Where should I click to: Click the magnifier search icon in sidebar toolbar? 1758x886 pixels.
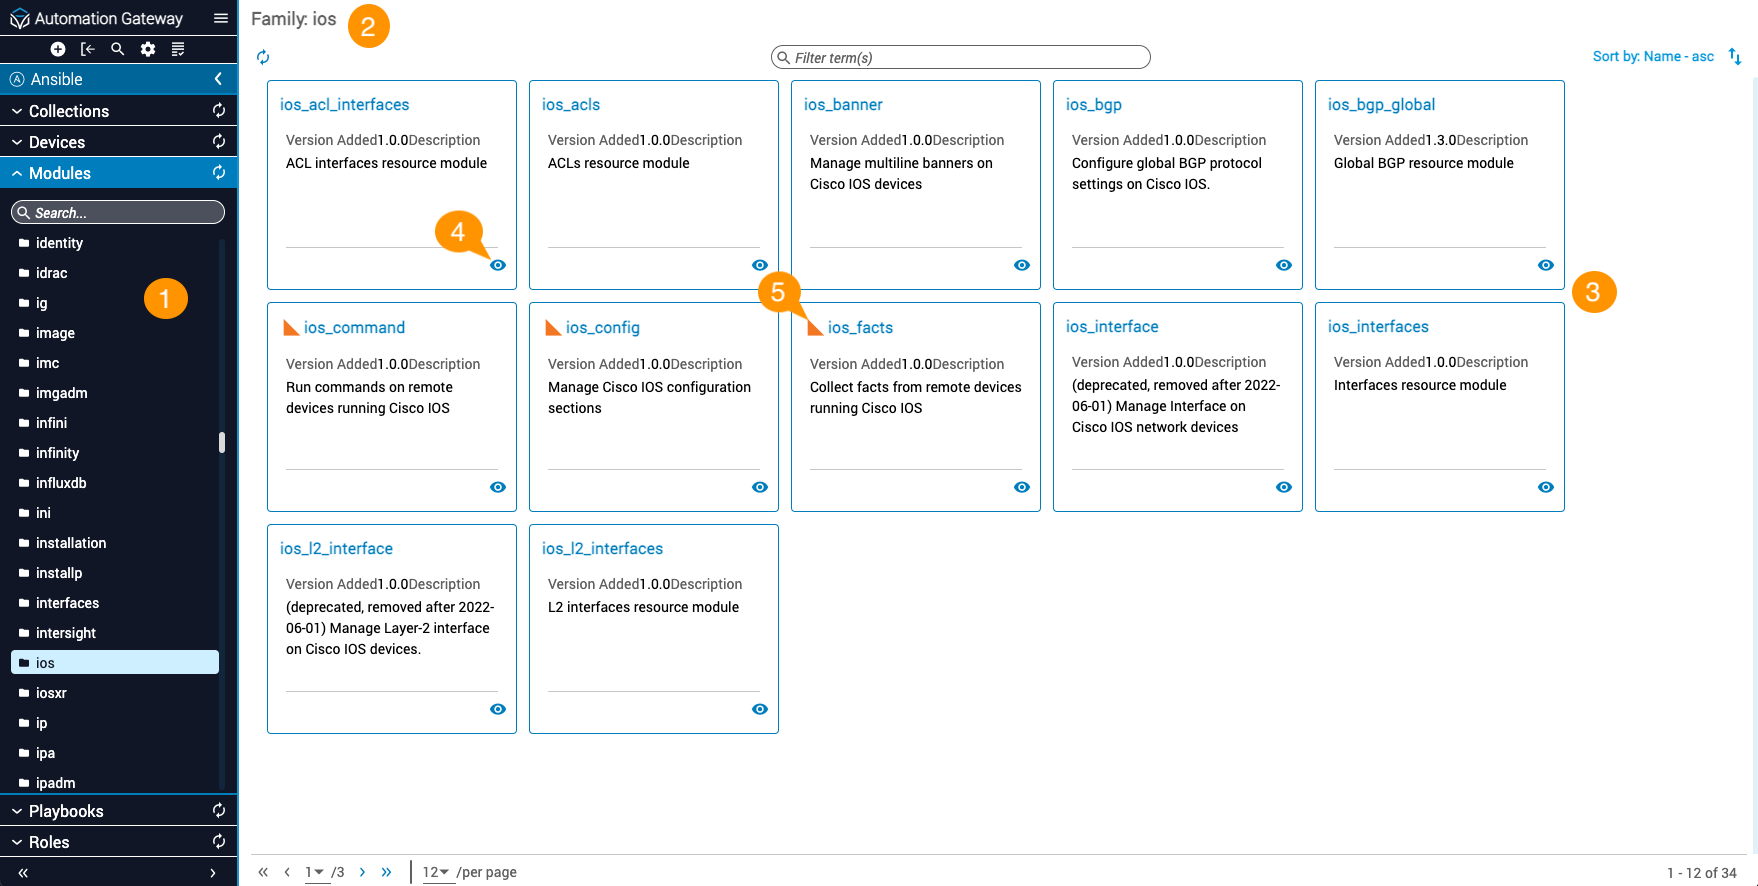pyautogui.click(x=118, y=49)
